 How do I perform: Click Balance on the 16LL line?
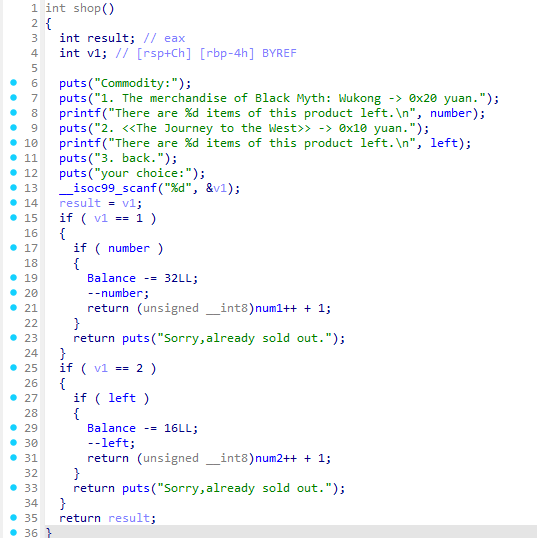tap(111, 429)
